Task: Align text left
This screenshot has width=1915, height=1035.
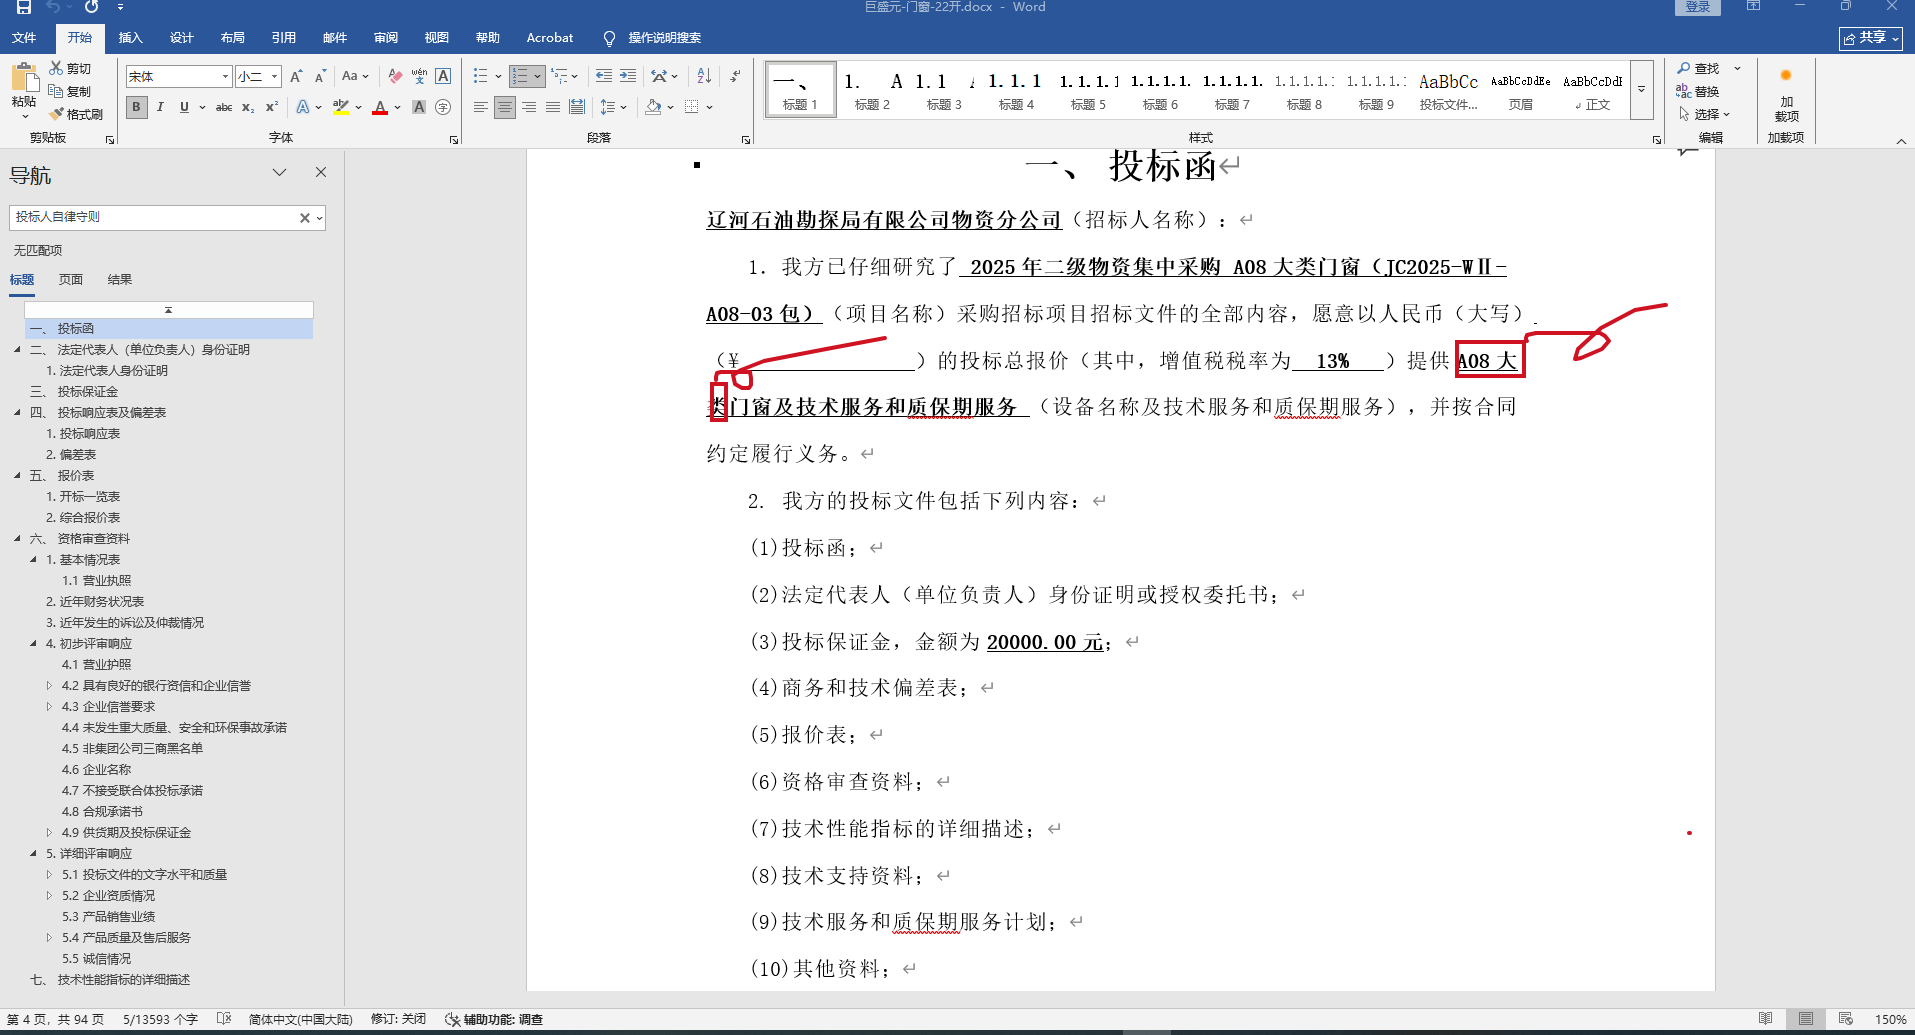Action: coord(481,107)
